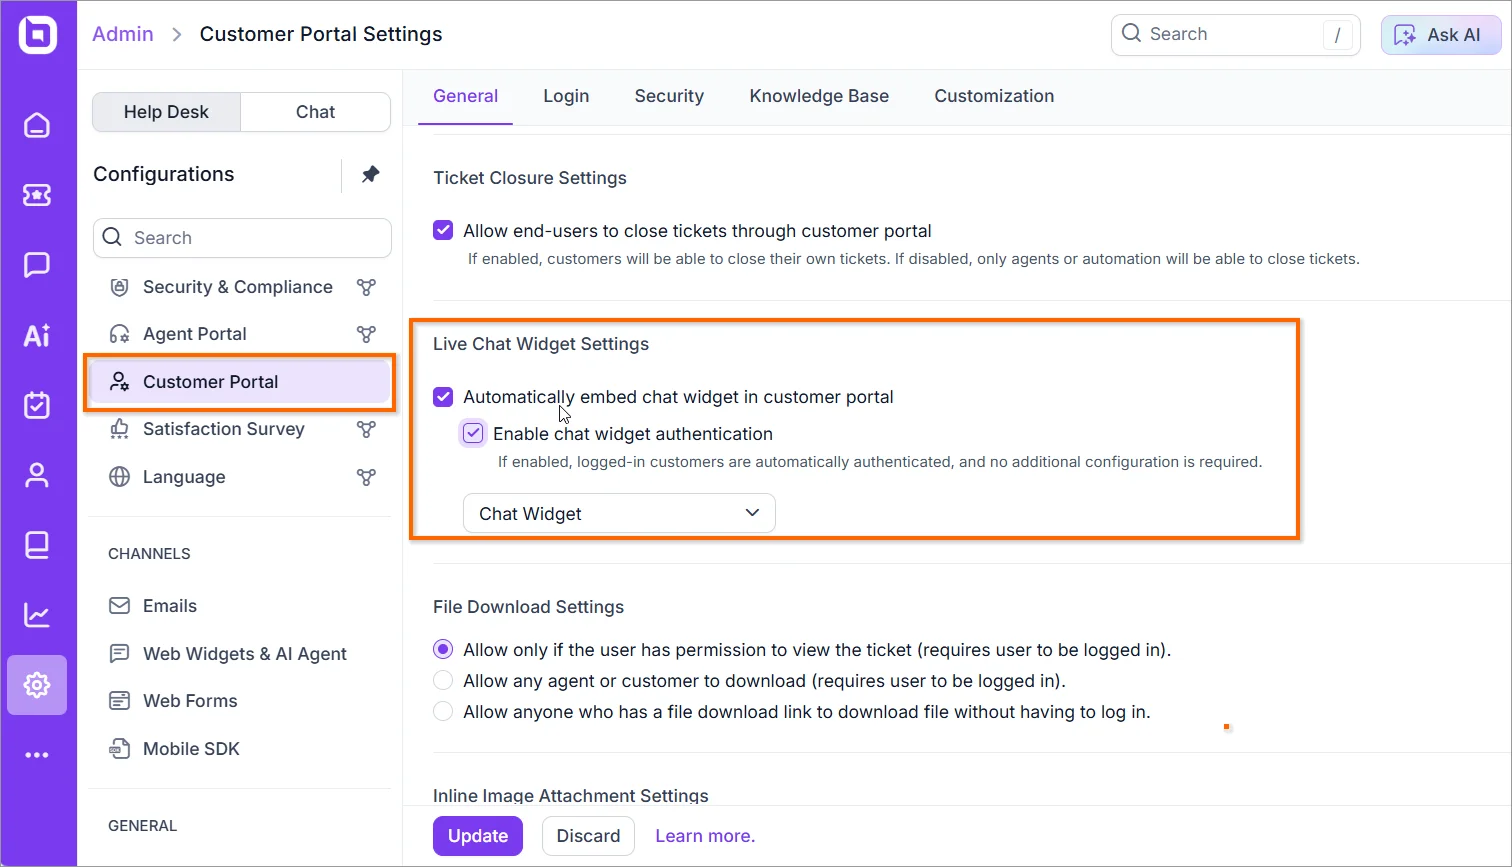Viewport: 1512px width, 867px height.
Task: Click the Emails envelope icon
Action: pyautogui.click(x=119, y=606)
